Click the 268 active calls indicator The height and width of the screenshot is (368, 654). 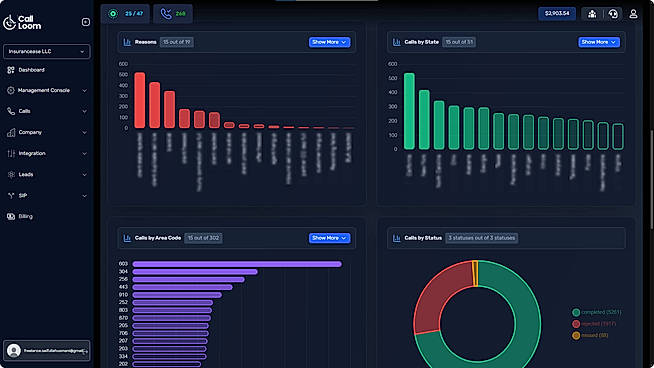173,14
